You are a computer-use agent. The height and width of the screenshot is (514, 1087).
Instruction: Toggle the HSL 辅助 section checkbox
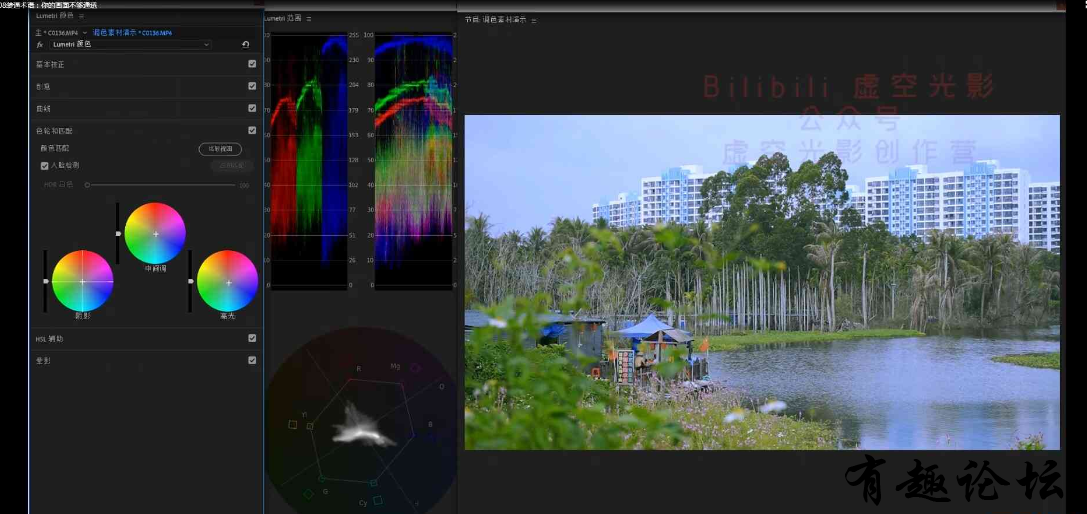252,339
